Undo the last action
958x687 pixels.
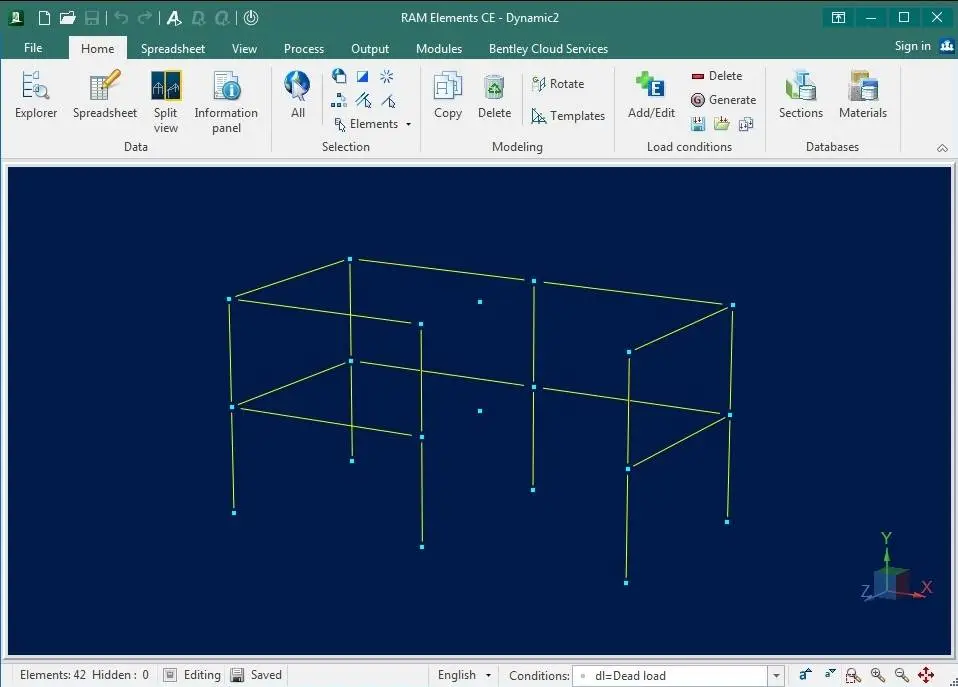[x=121, y=18]
